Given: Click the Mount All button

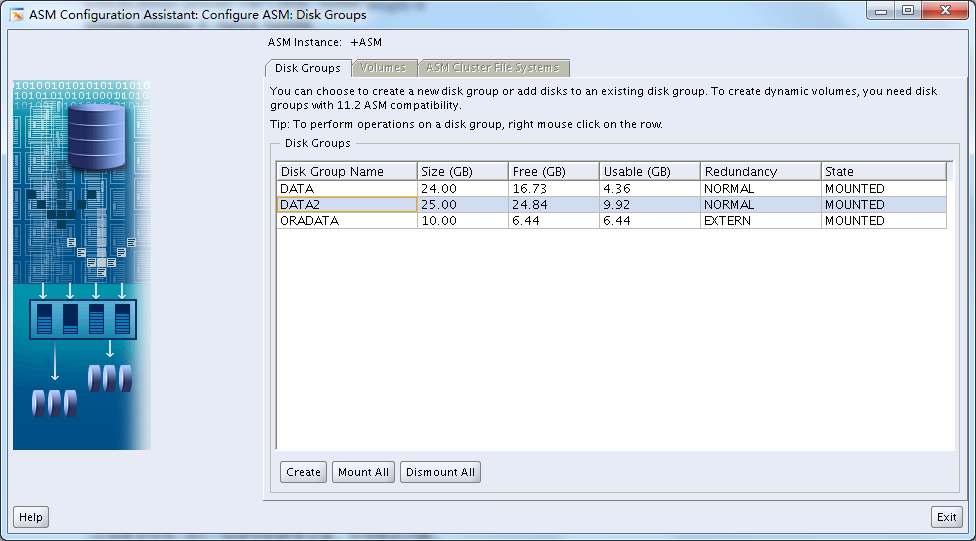Looking at the screenshot, I should pyautogui.click(x=364, y=472).
